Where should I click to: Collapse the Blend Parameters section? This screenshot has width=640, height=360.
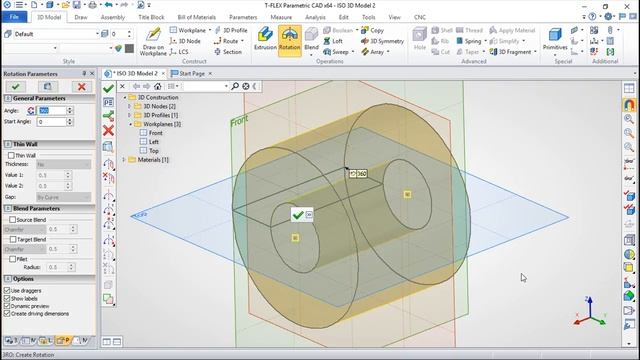8,209
